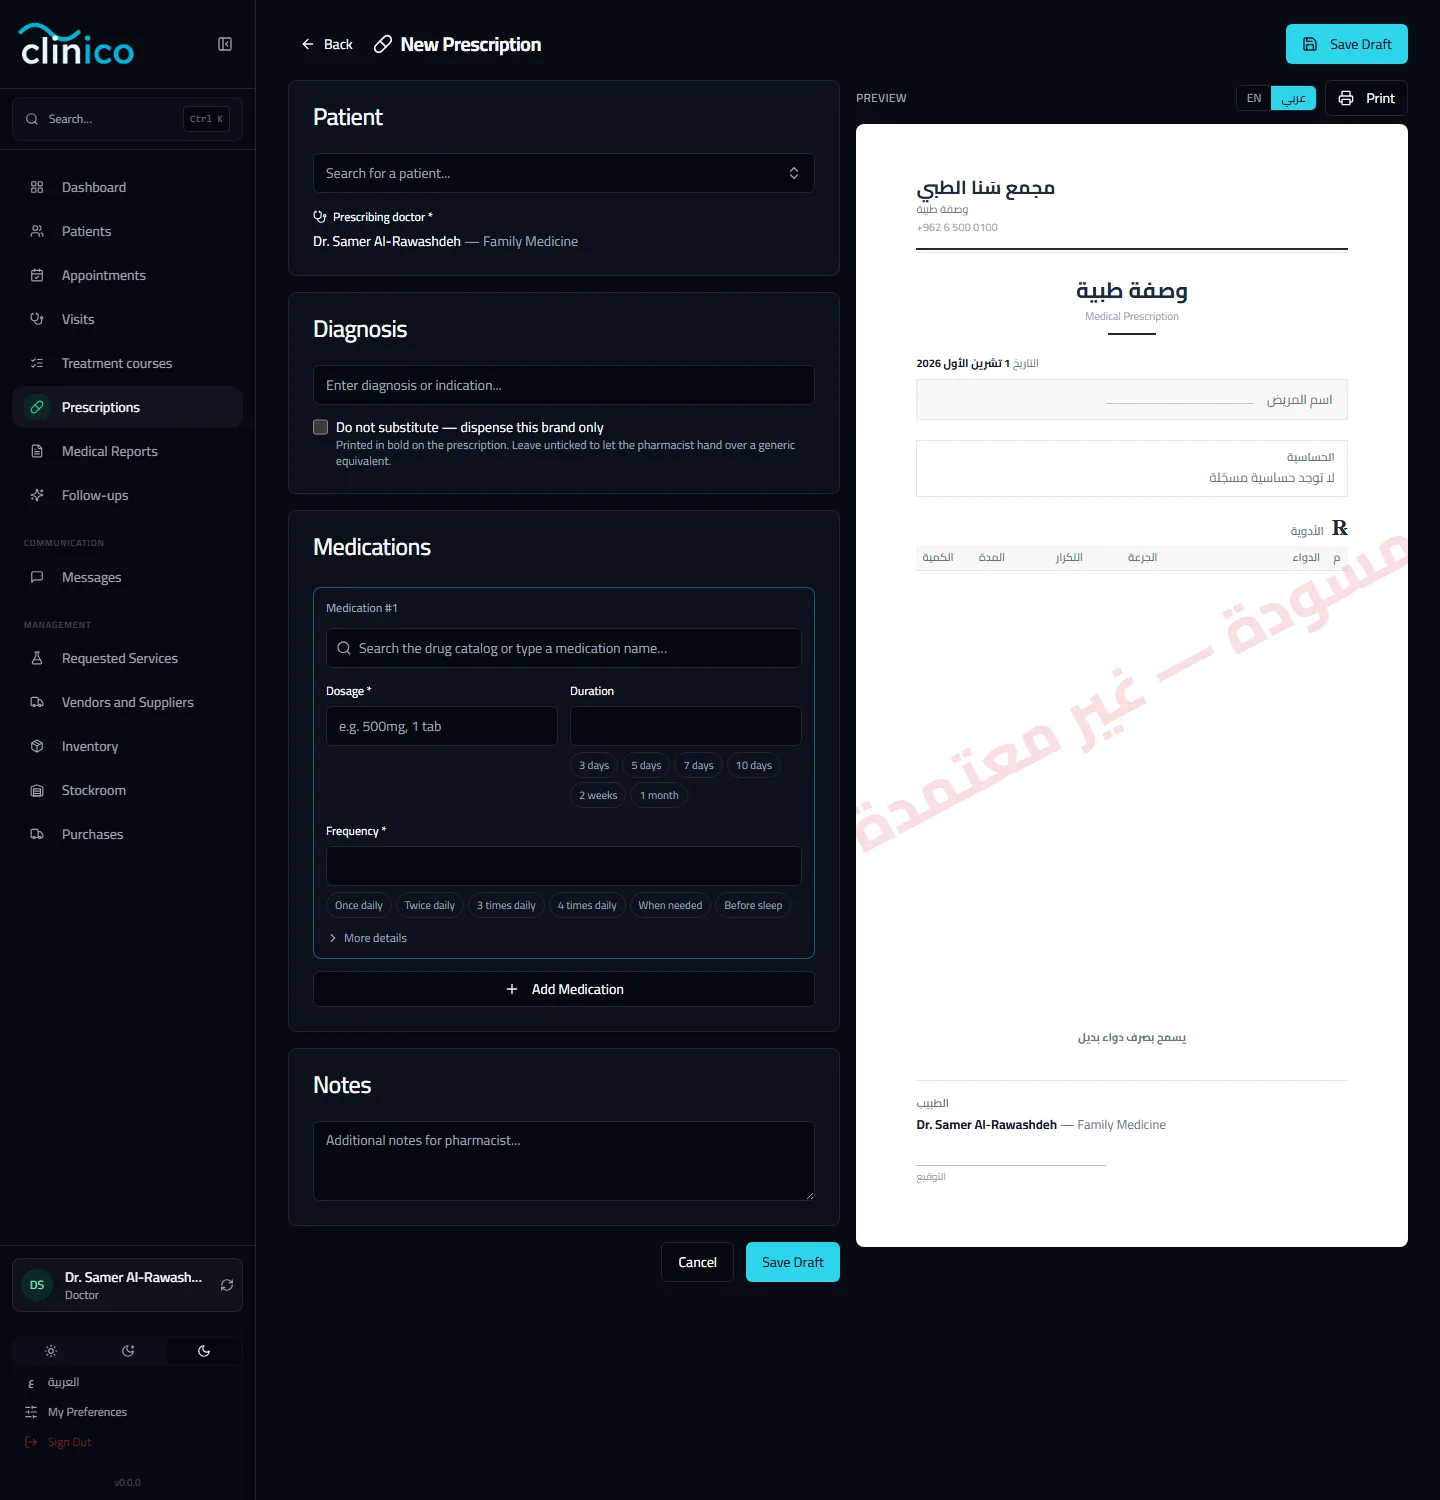Screen dimensions: 1440x1500
Task: Choose the 2 weeks duration chip
Action: tap(598, 796)
